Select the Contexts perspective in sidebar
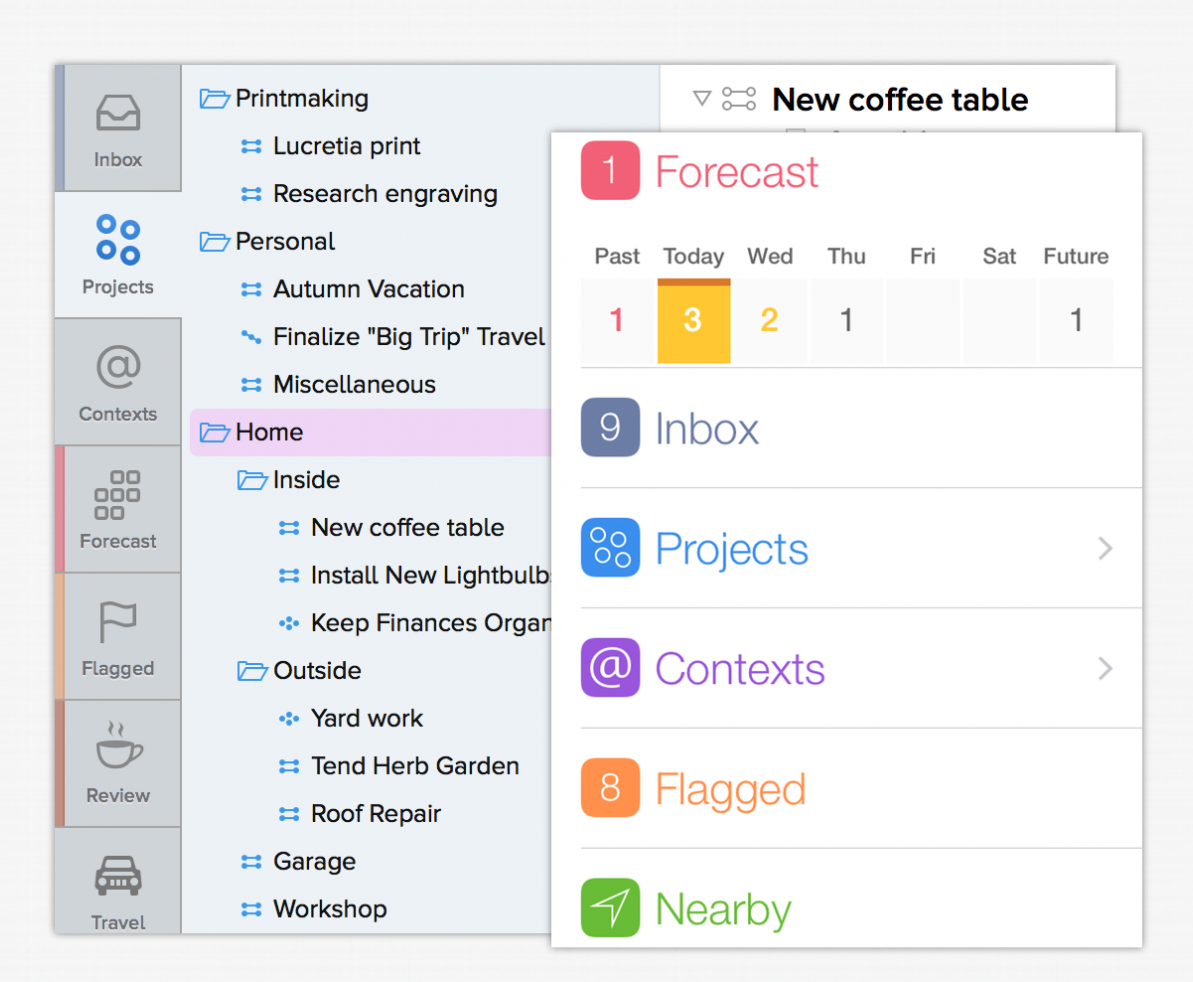1193x982 pixels. point(118,383)
